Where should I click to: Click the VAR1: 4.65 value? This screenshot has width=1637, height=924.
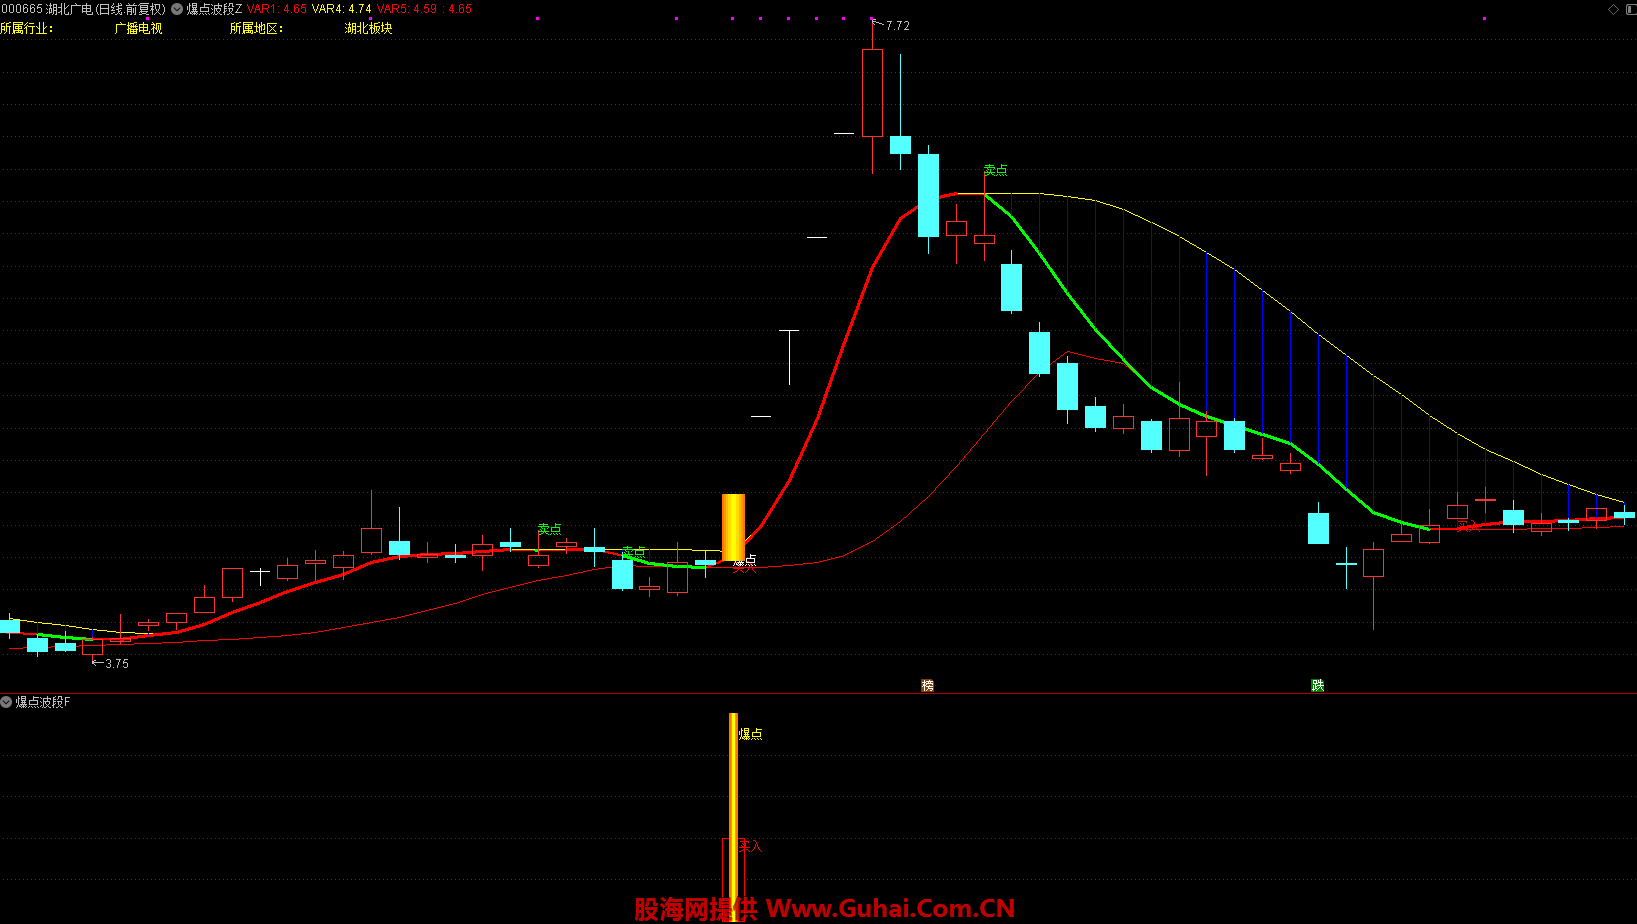coord(277,9)
